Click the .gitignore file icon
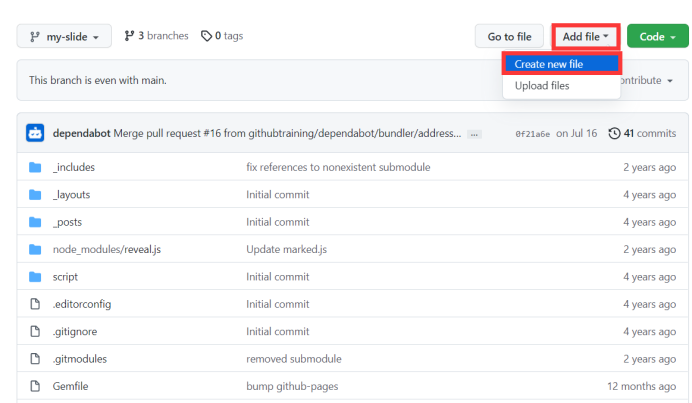The image size is (692, 403). pyautogui.click(x=35, y=331)
